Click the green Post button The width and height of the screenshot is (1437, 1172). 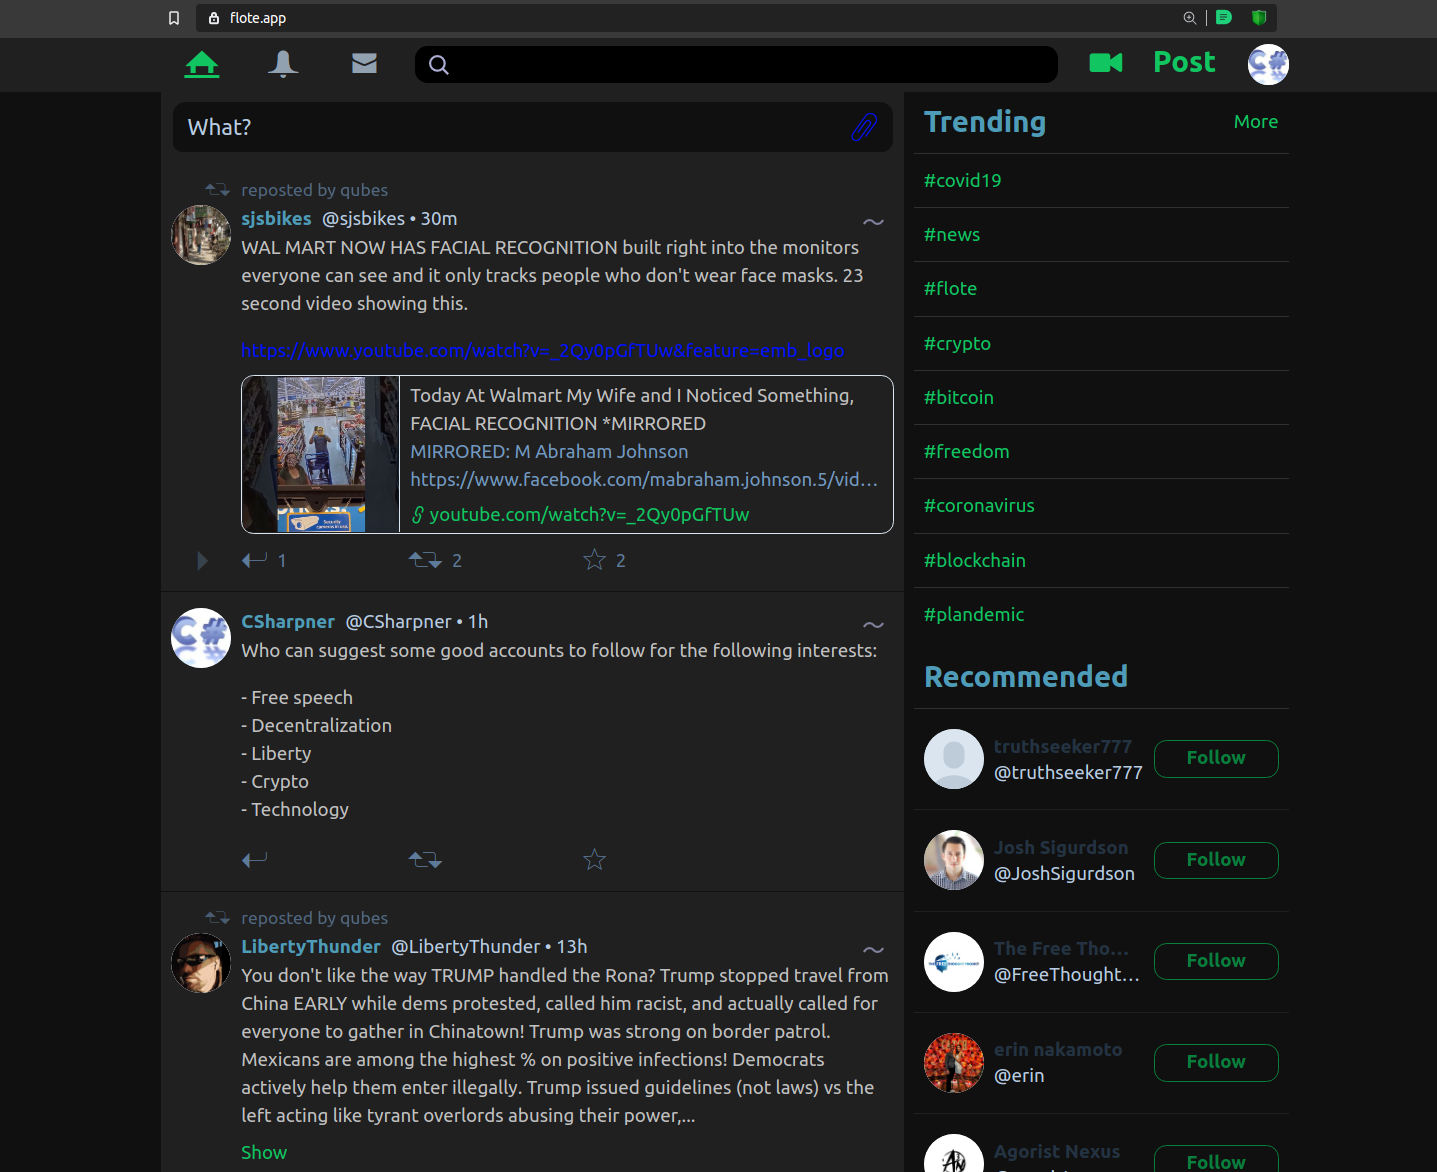[x=1184, y=62]
